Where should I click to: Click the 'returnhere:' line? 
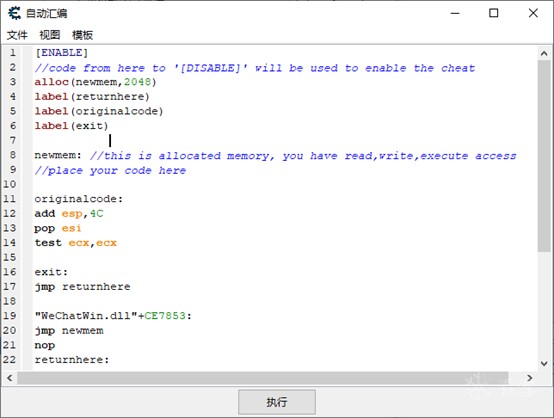pyautogui.click(x=72, y=360)
